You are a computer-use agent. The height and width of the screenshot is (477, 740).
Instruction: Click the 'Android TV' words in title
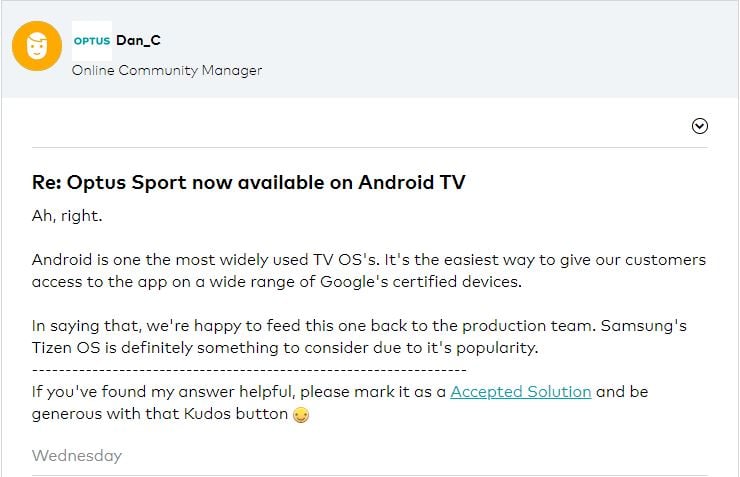[412, 183]
